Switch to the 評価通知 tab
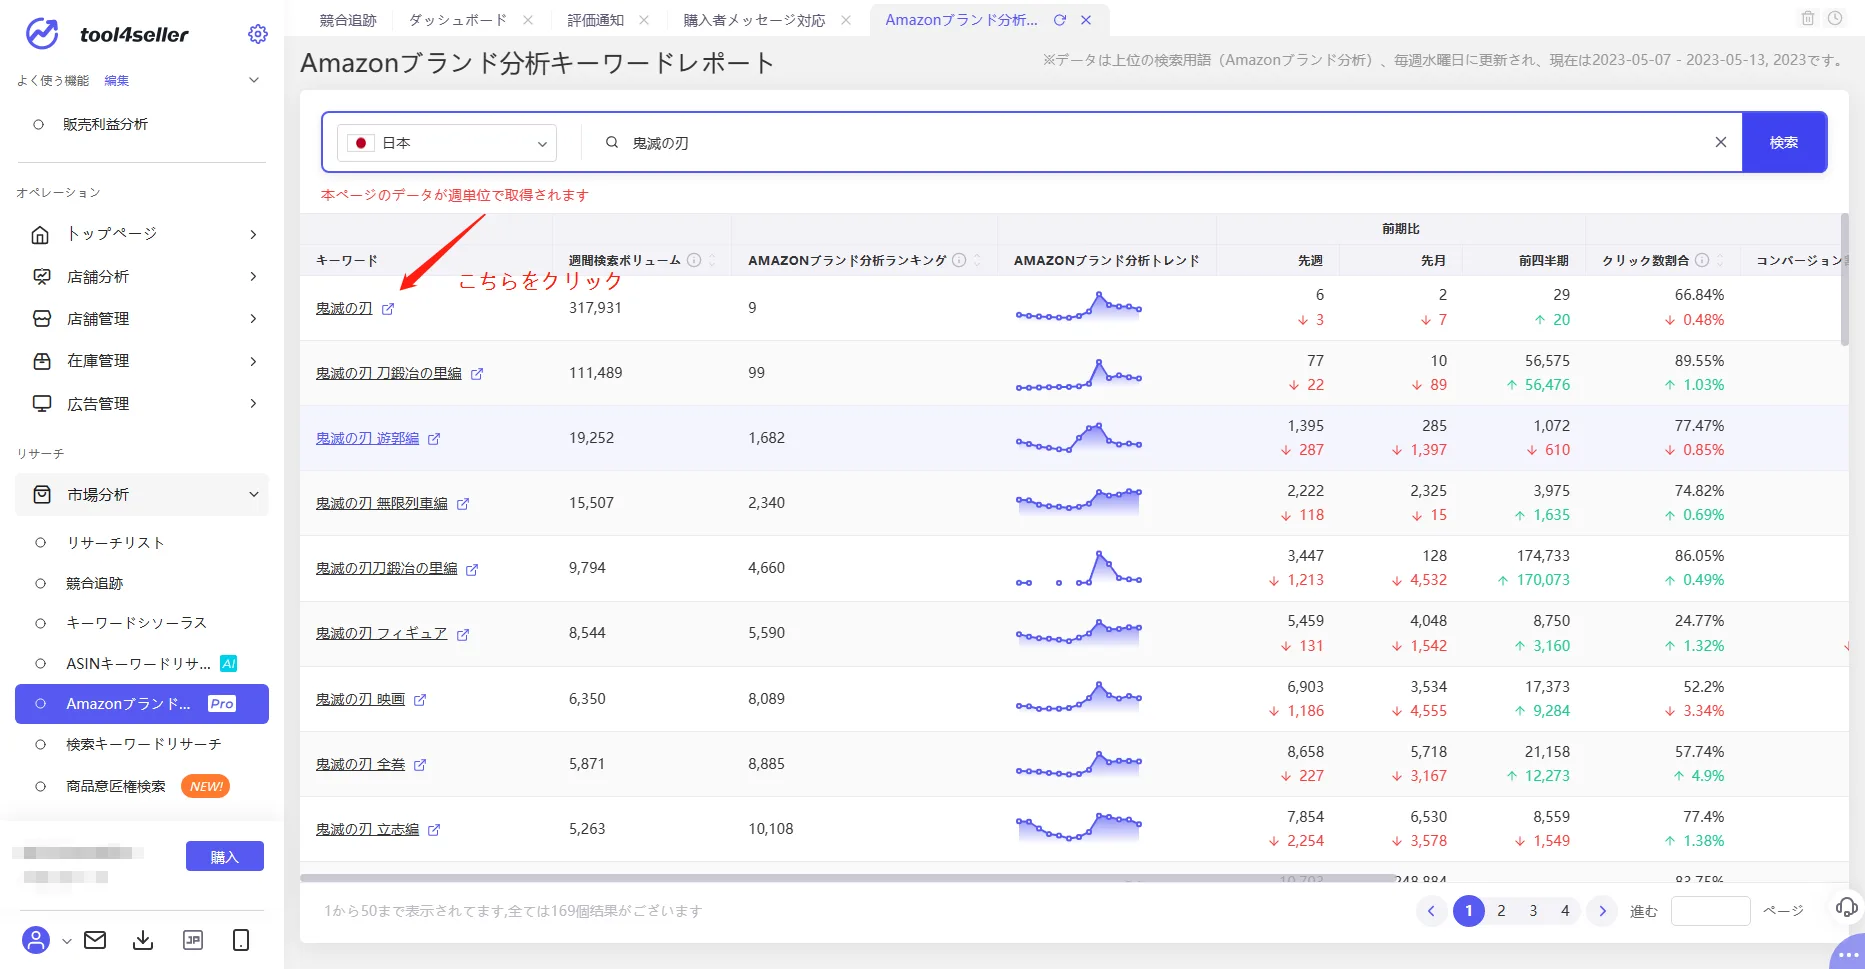1865x969 pixels. 595,20
